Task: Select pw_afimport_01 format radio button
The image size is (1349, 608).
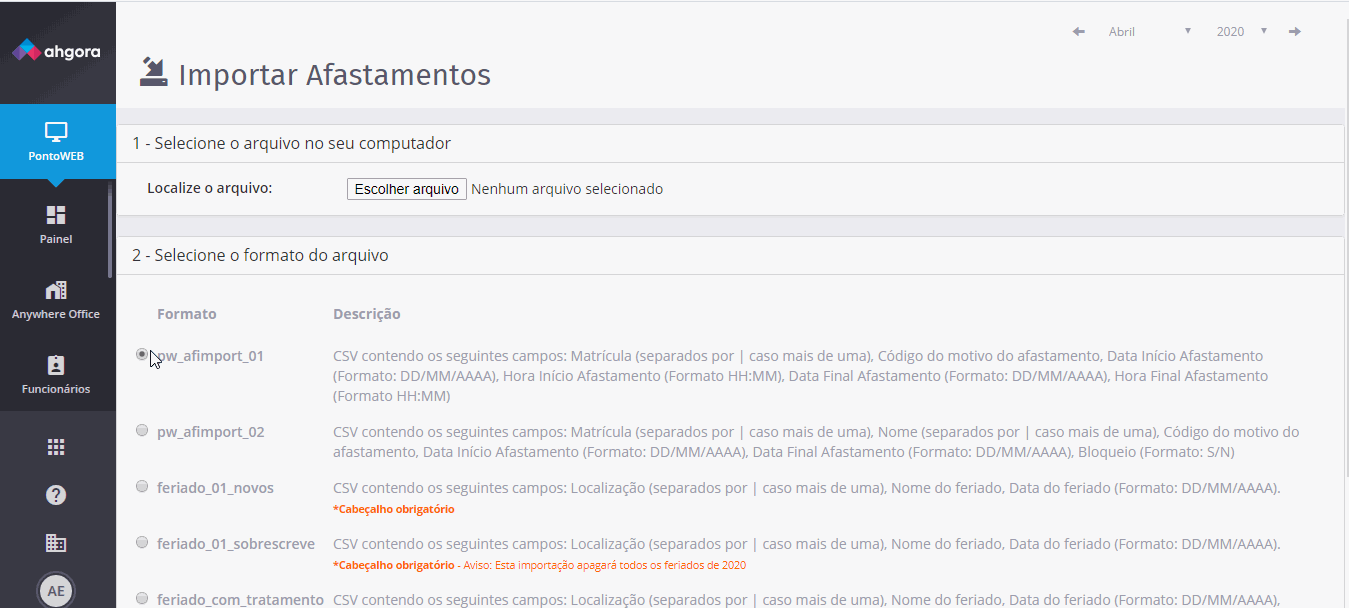Action: [142, 354]
